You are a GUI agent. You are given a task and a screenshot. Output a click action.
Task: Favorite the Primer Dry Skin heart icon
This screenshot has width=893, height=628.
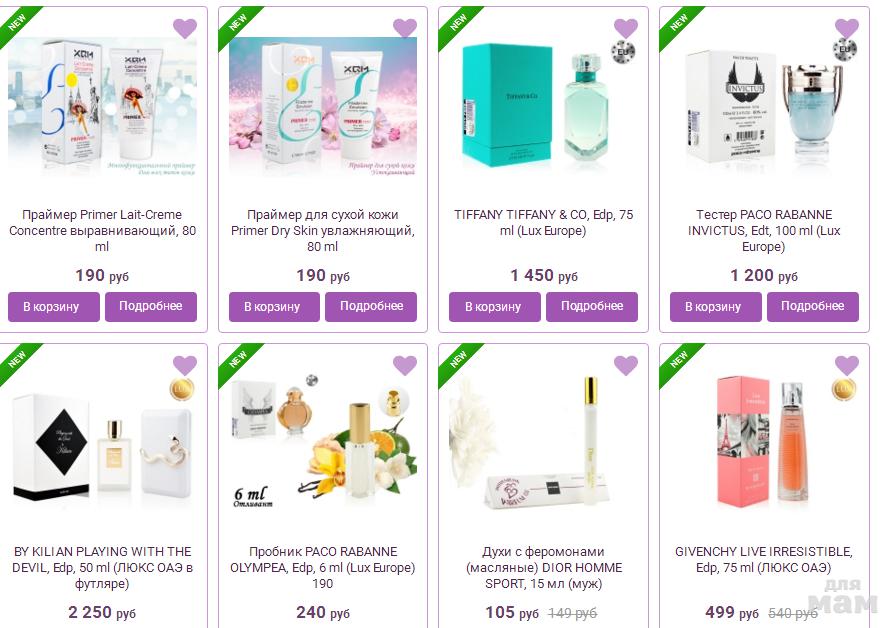(x=405, y=28)
